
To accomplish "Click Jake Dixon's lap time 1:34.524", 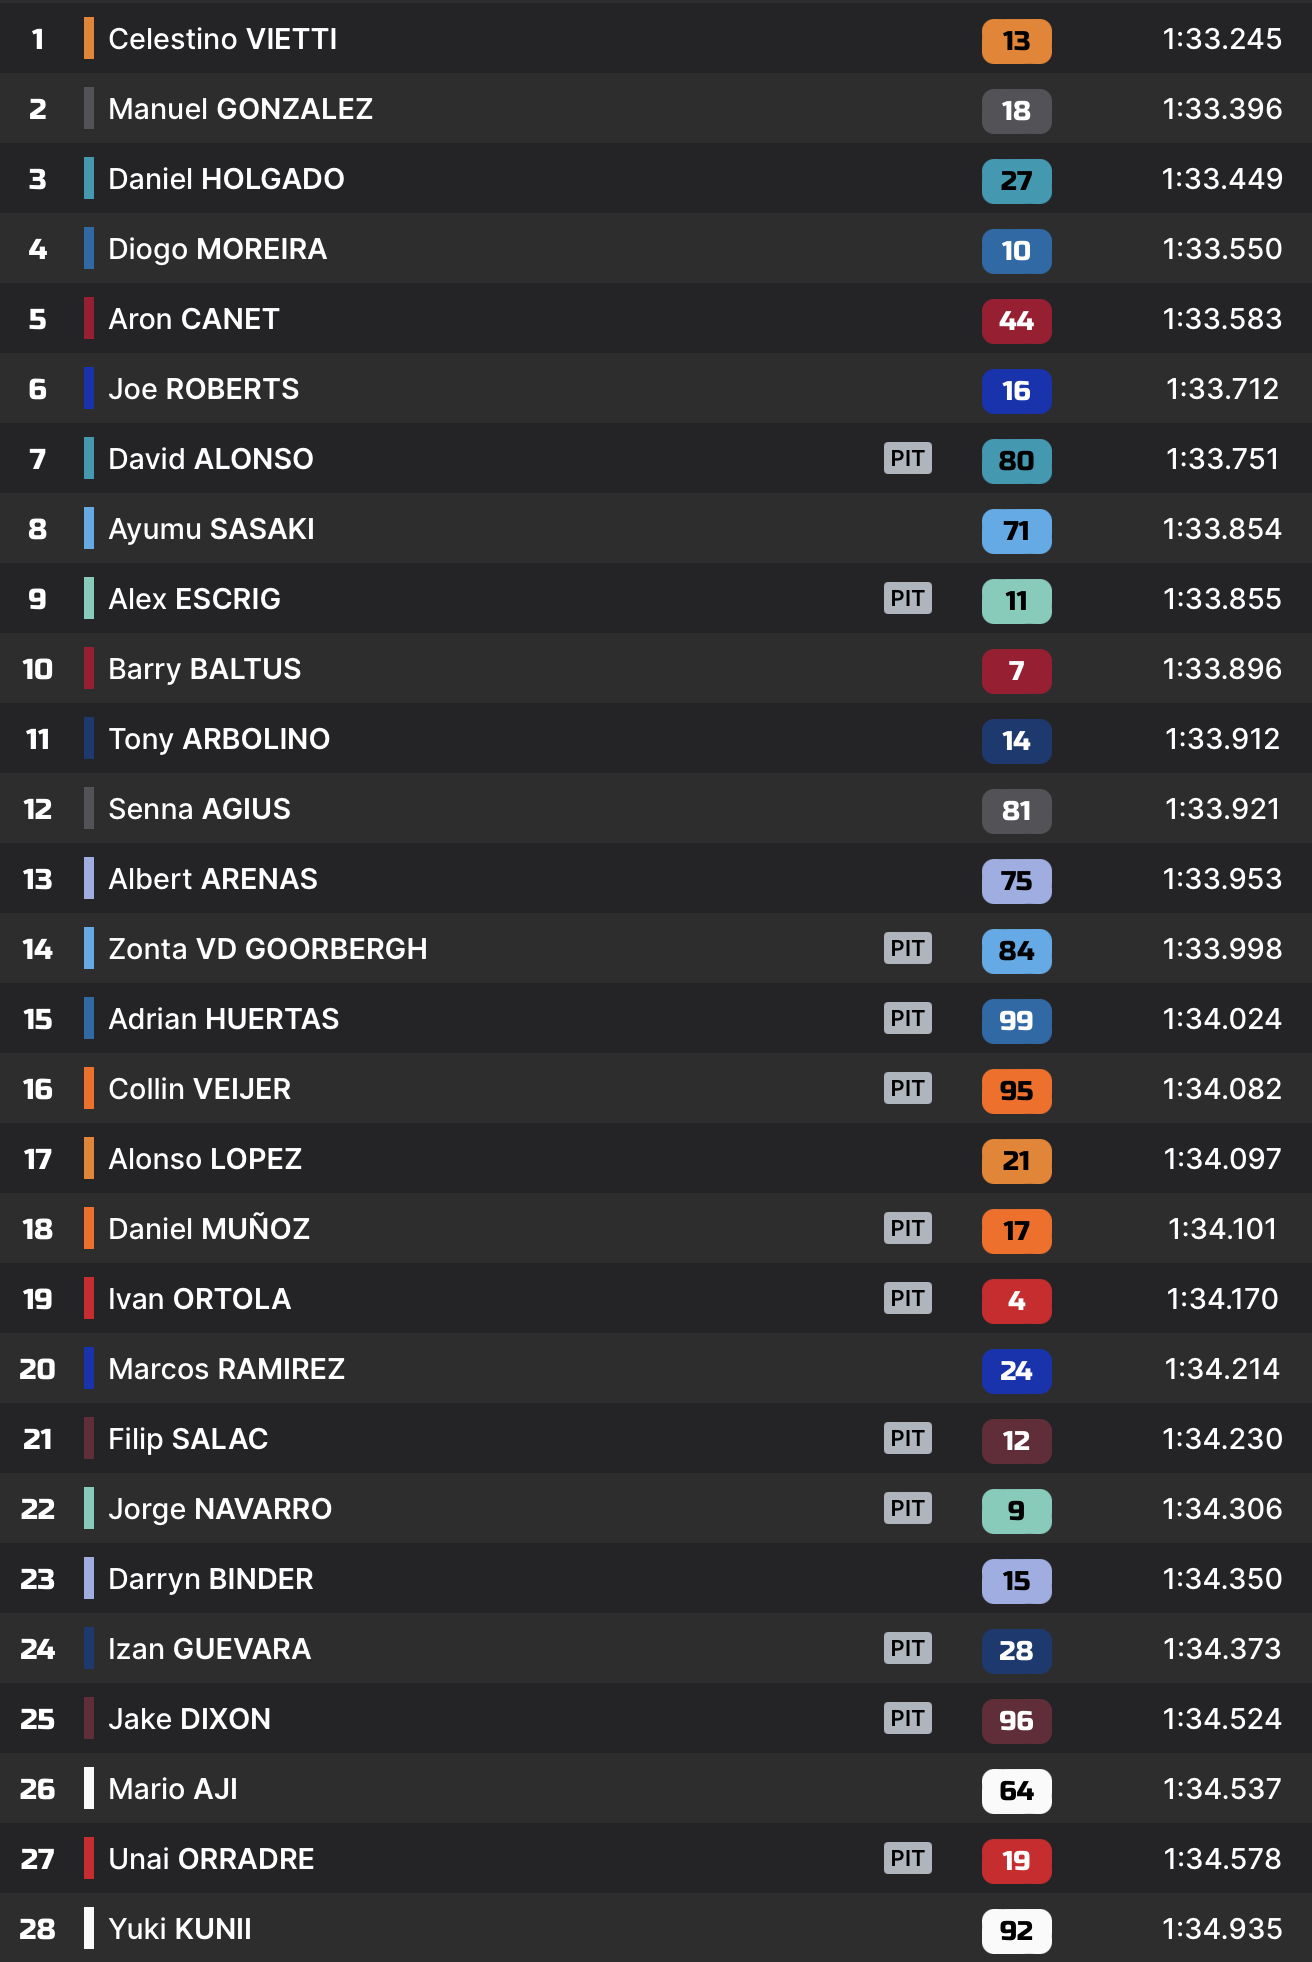I will tap(1221, 1719).
